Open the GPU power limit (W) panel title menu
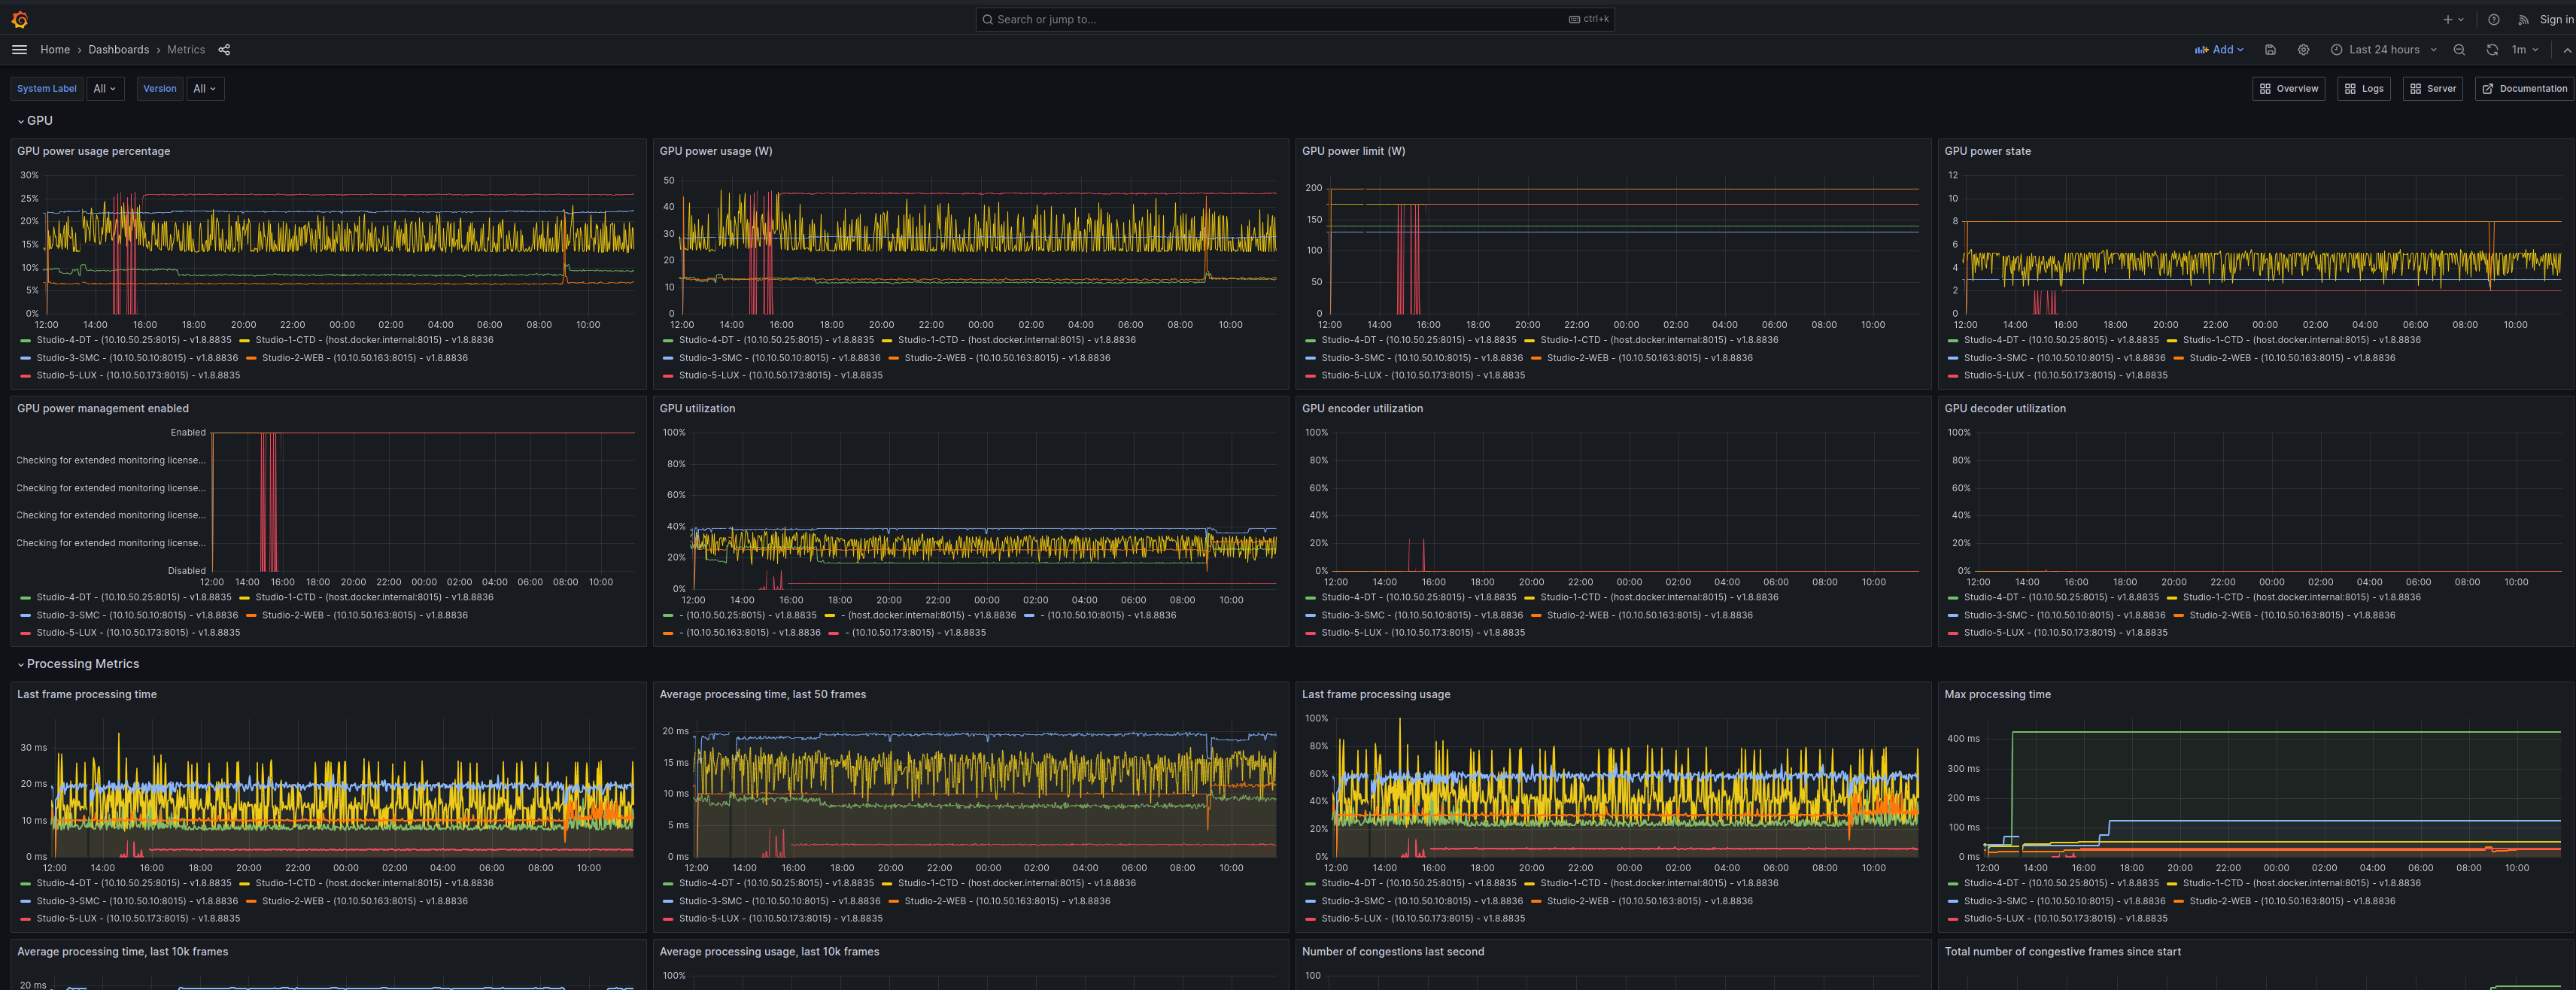Screen dimensions: 2576x990 (x=1353, y=151)
